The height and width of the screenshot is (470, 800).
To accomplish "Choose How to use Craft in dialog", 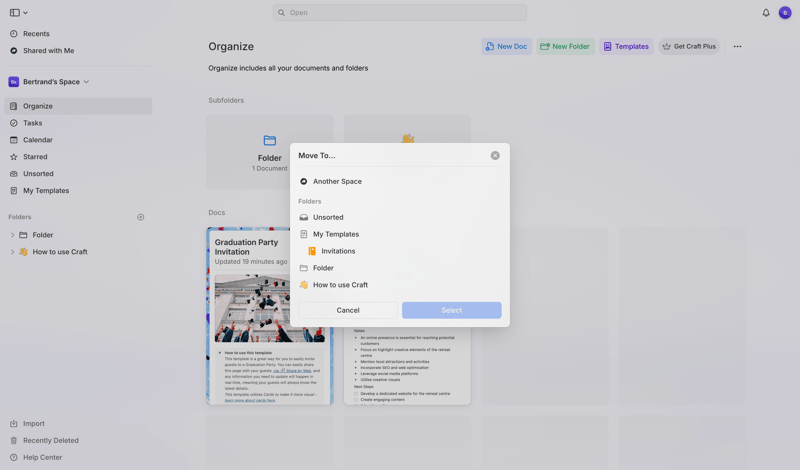I will (x=340, y=285).
